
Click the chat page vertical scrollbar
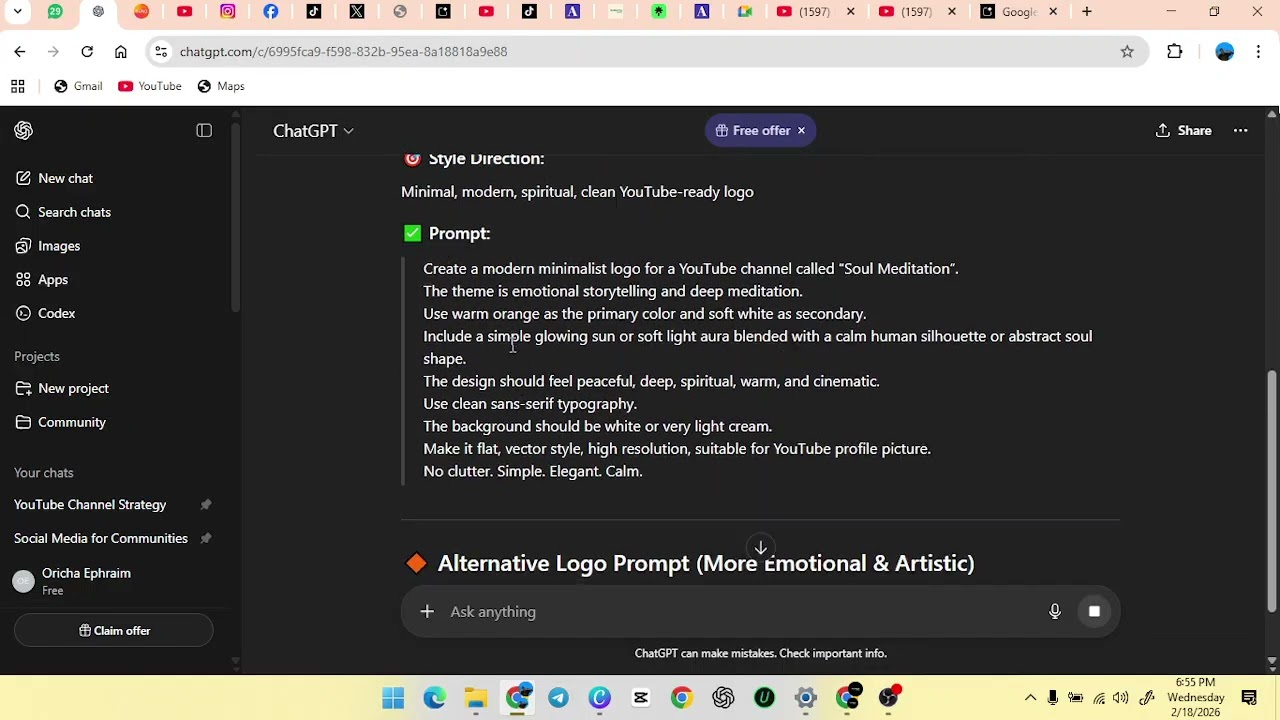click(1272, 490)
